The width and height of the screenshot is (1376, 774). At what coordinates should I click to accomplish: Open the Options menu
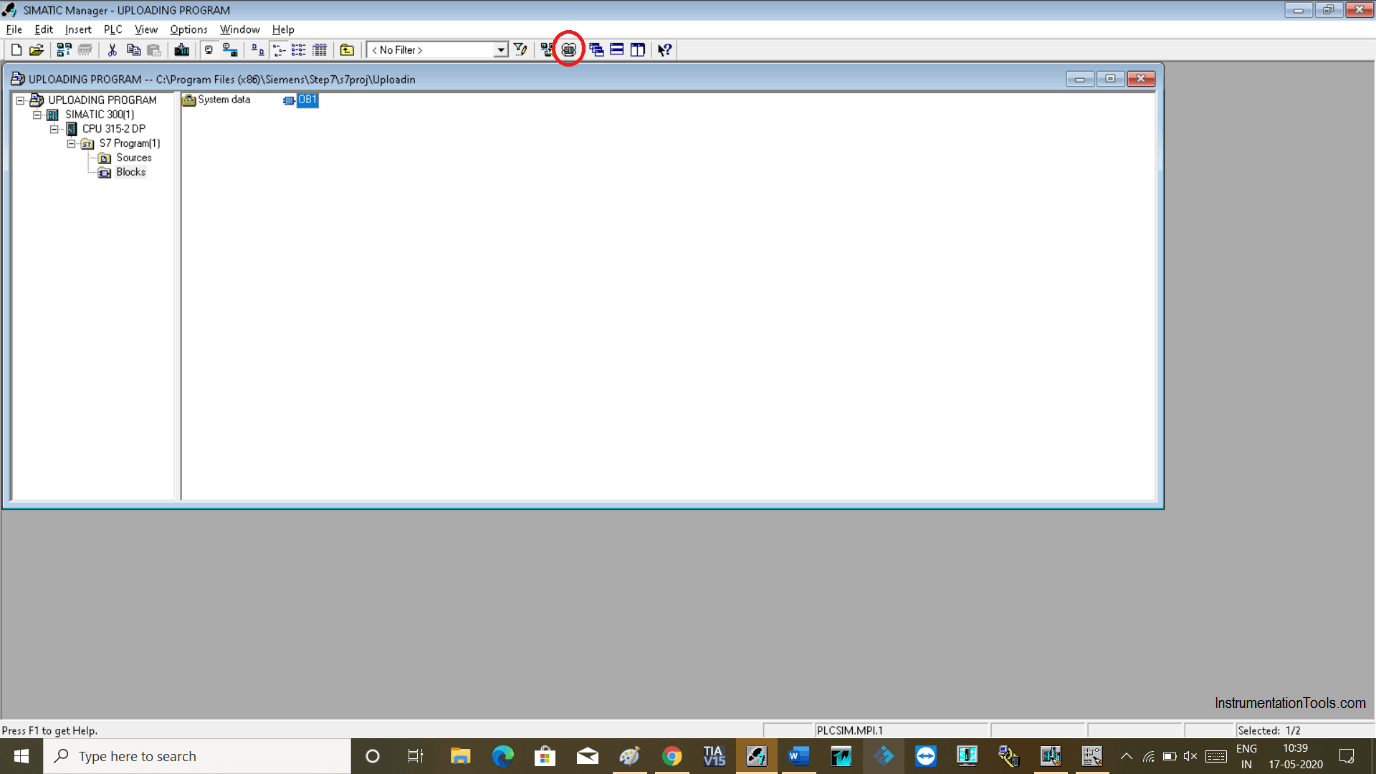(x=189, y=29)
